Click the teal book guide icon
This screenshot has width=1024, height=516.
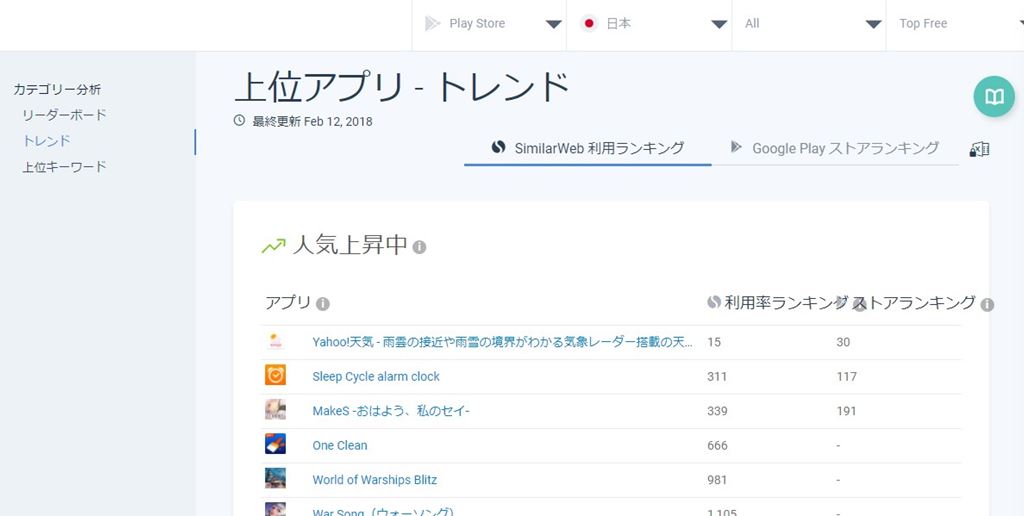point(993,97)
